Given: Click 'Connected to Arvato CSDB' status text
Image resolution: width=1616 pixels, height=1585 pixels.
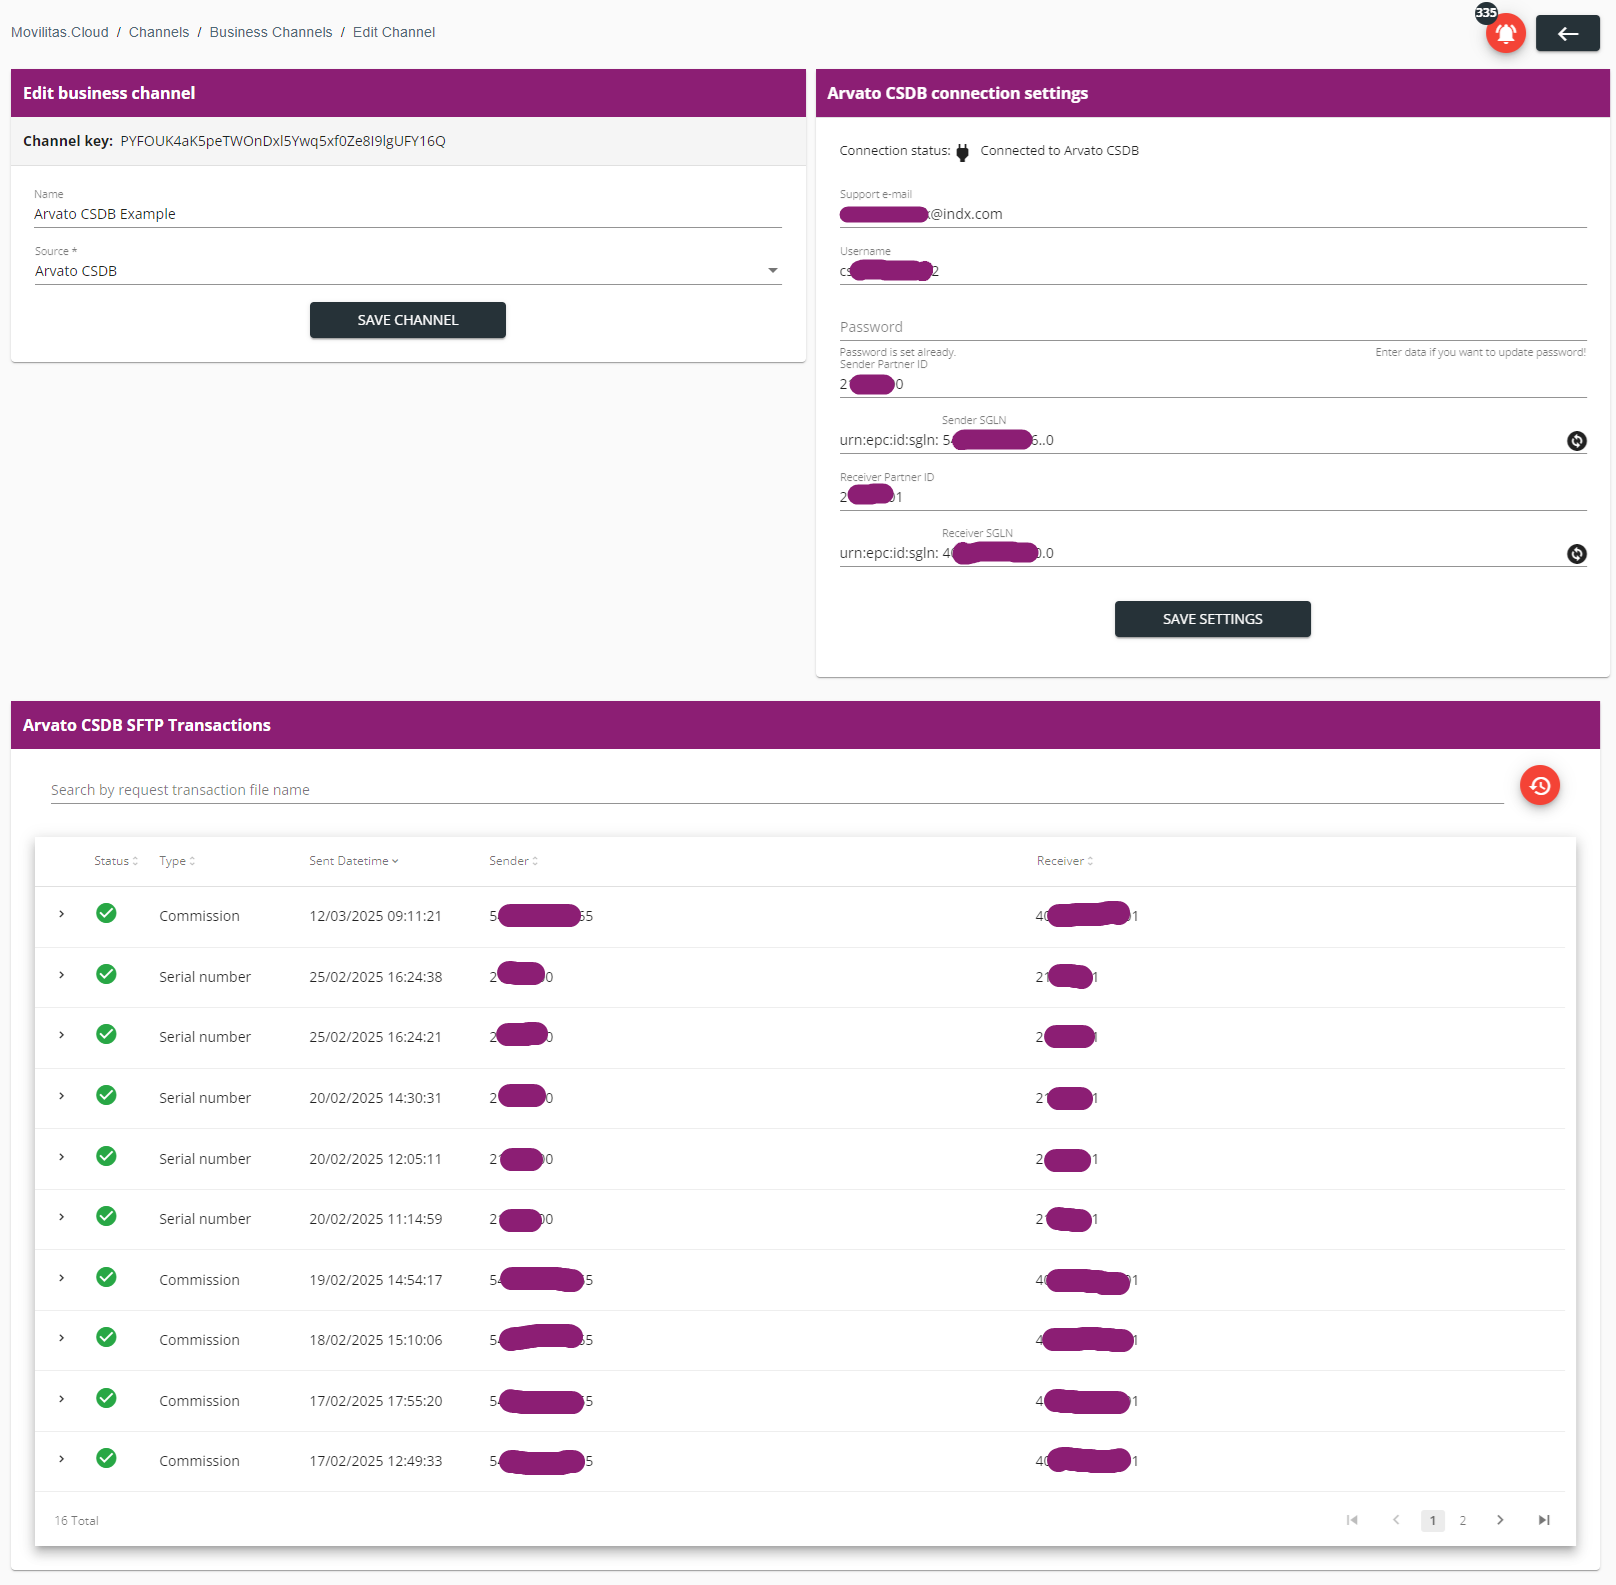Looking at the screenshot, I should (x=1059, y=151).
